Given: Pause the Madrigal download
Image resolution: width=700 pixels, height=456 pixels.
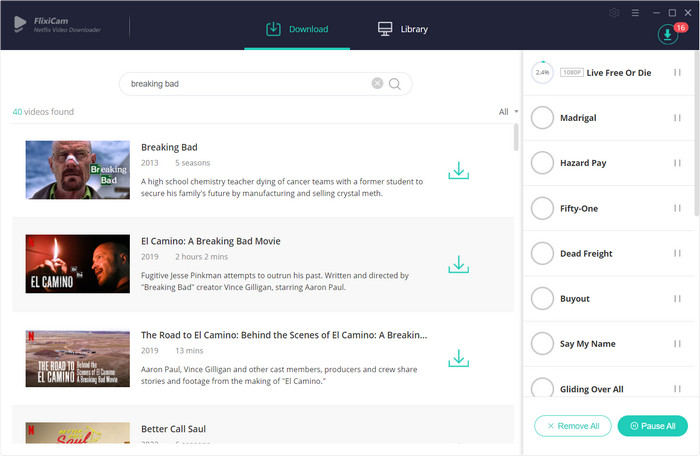Looking at the screenshot, I should click(x=677, y=118).
